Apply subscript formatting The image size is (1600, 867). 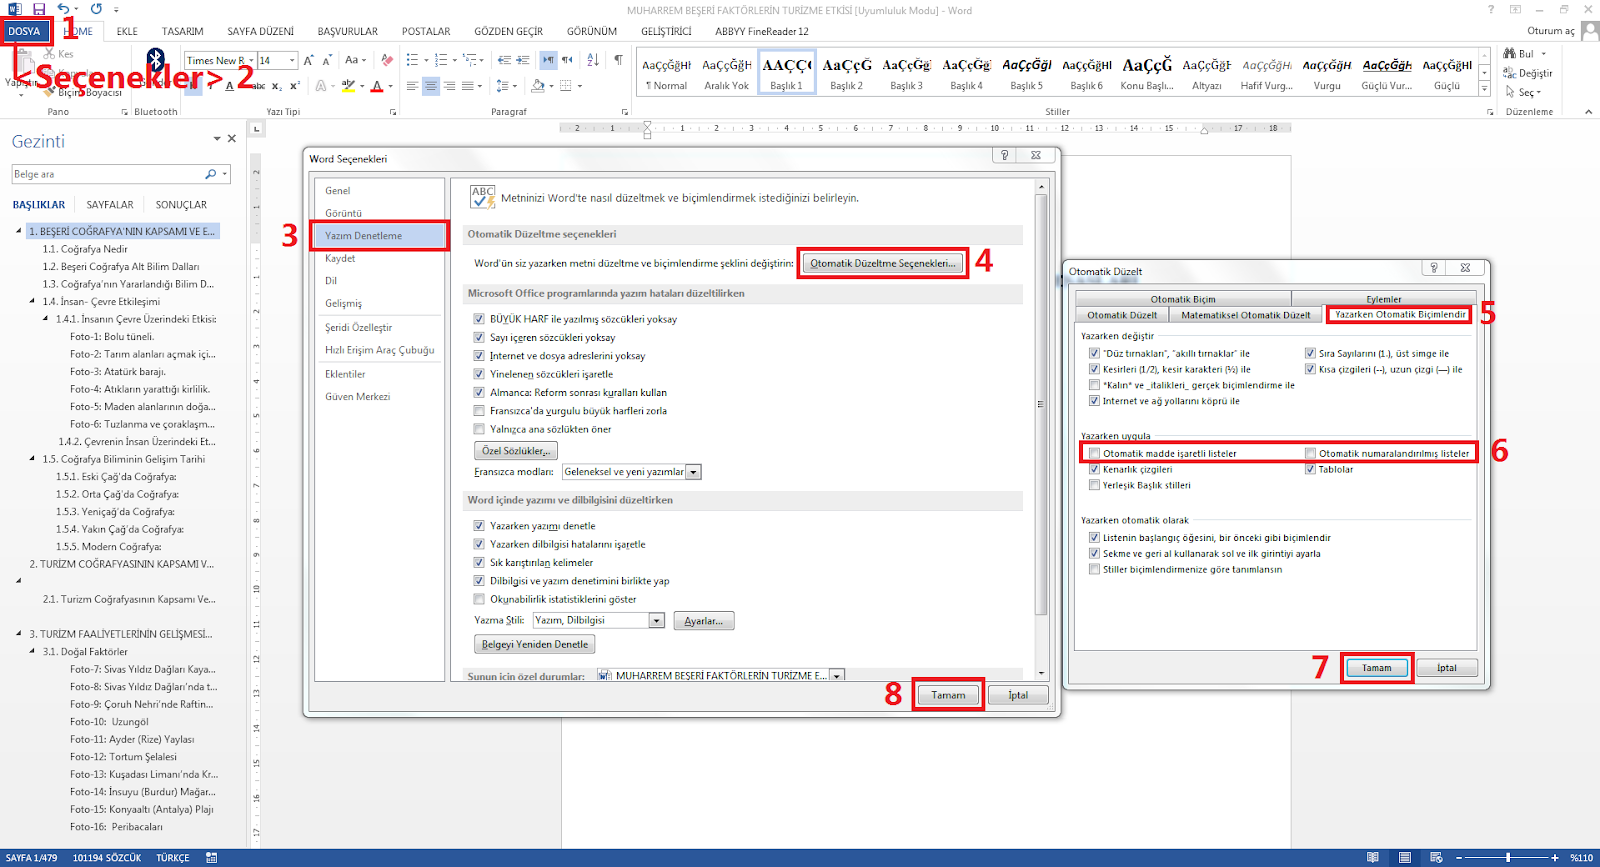277,86
